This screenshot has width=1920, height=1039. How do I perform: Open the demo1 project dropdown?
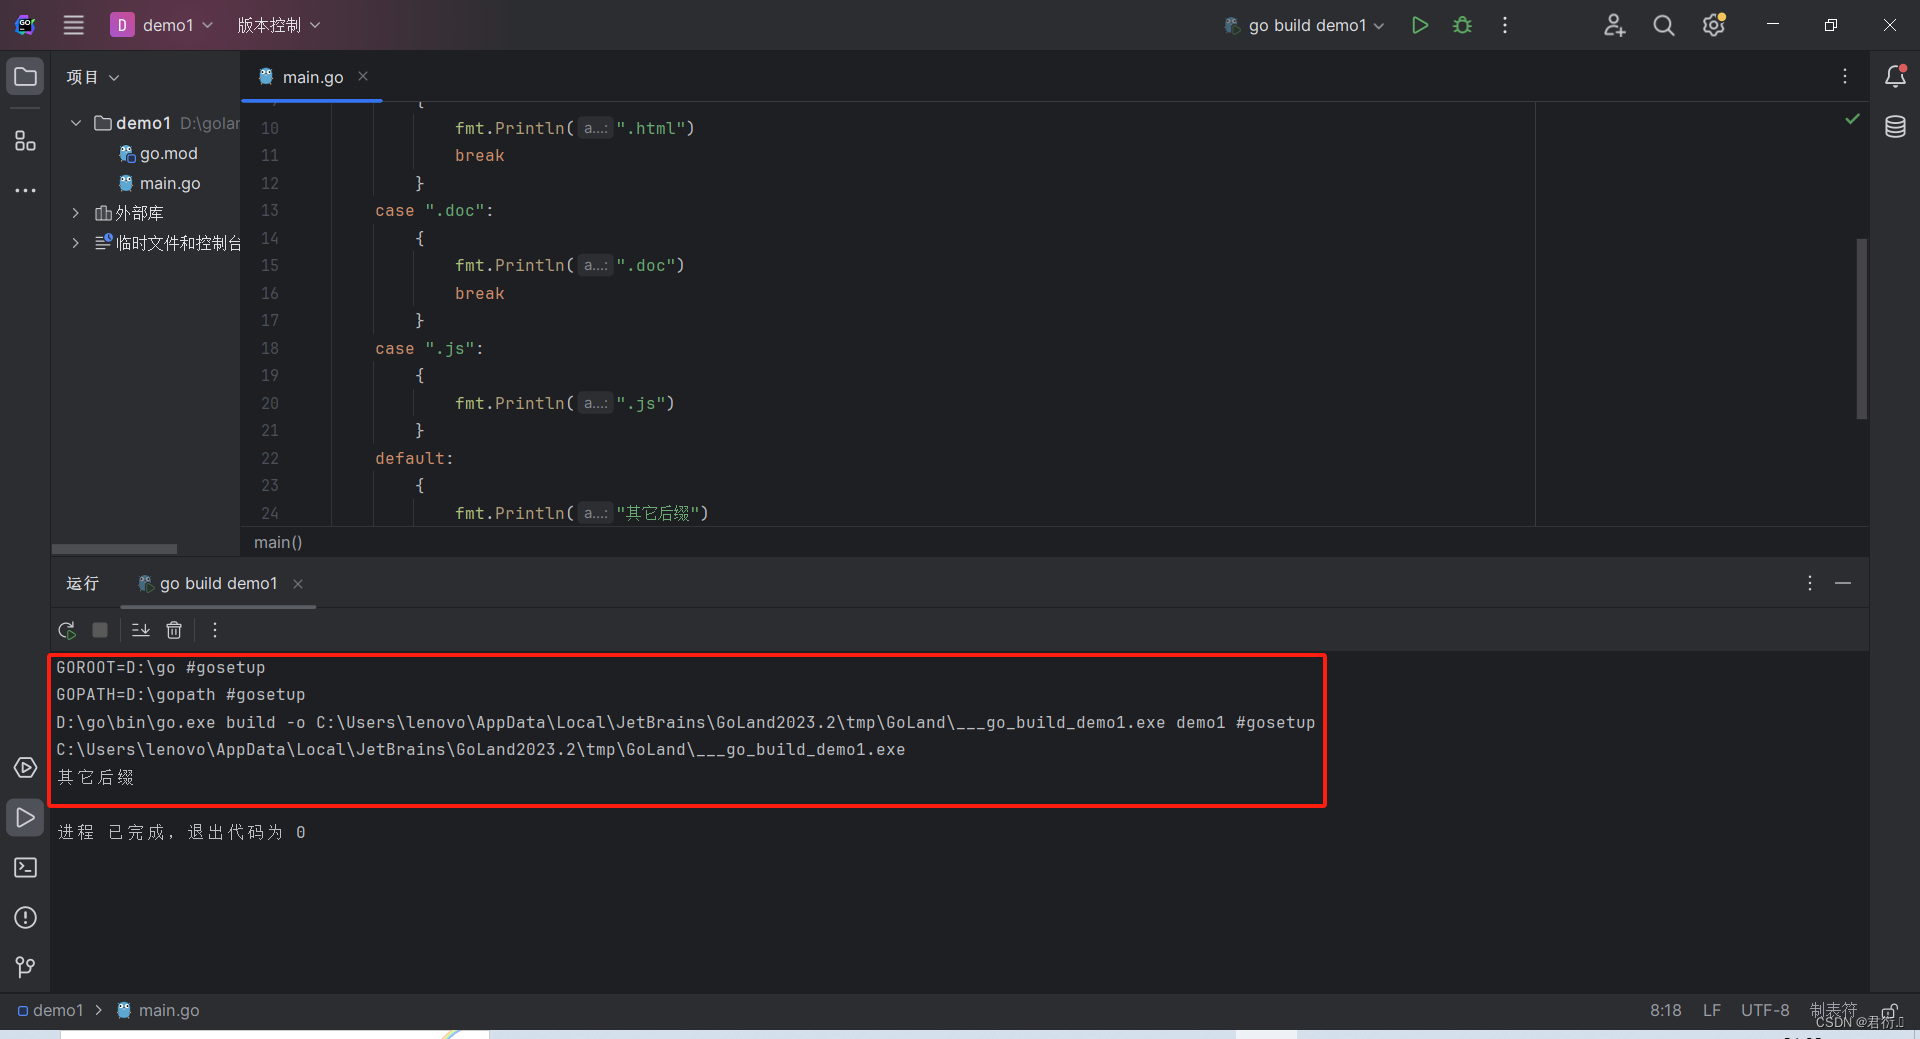click(x=162, y=25)
